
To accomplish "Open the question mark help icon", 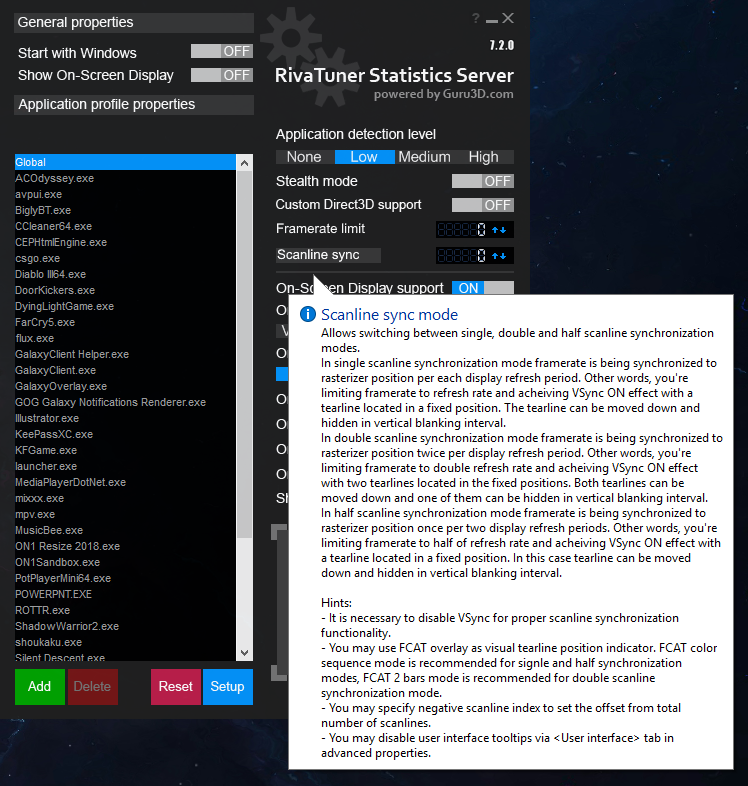I will pyautogui.click(x=475, y=19).
